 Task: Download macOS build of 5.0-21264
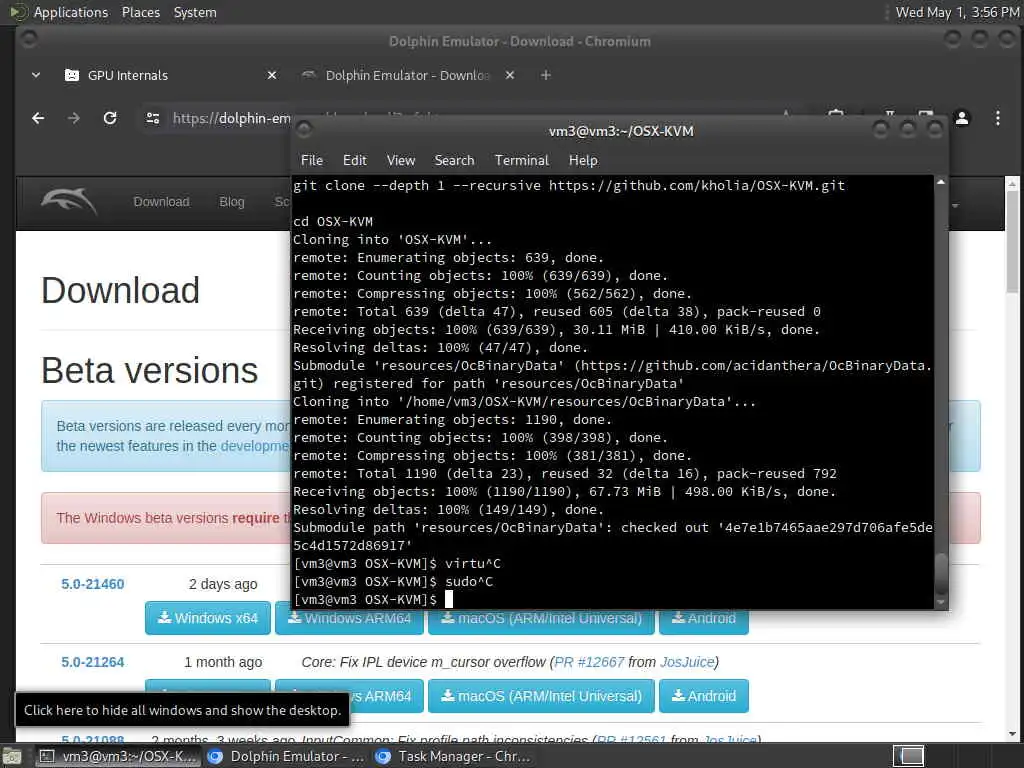[x=541, y=696]
